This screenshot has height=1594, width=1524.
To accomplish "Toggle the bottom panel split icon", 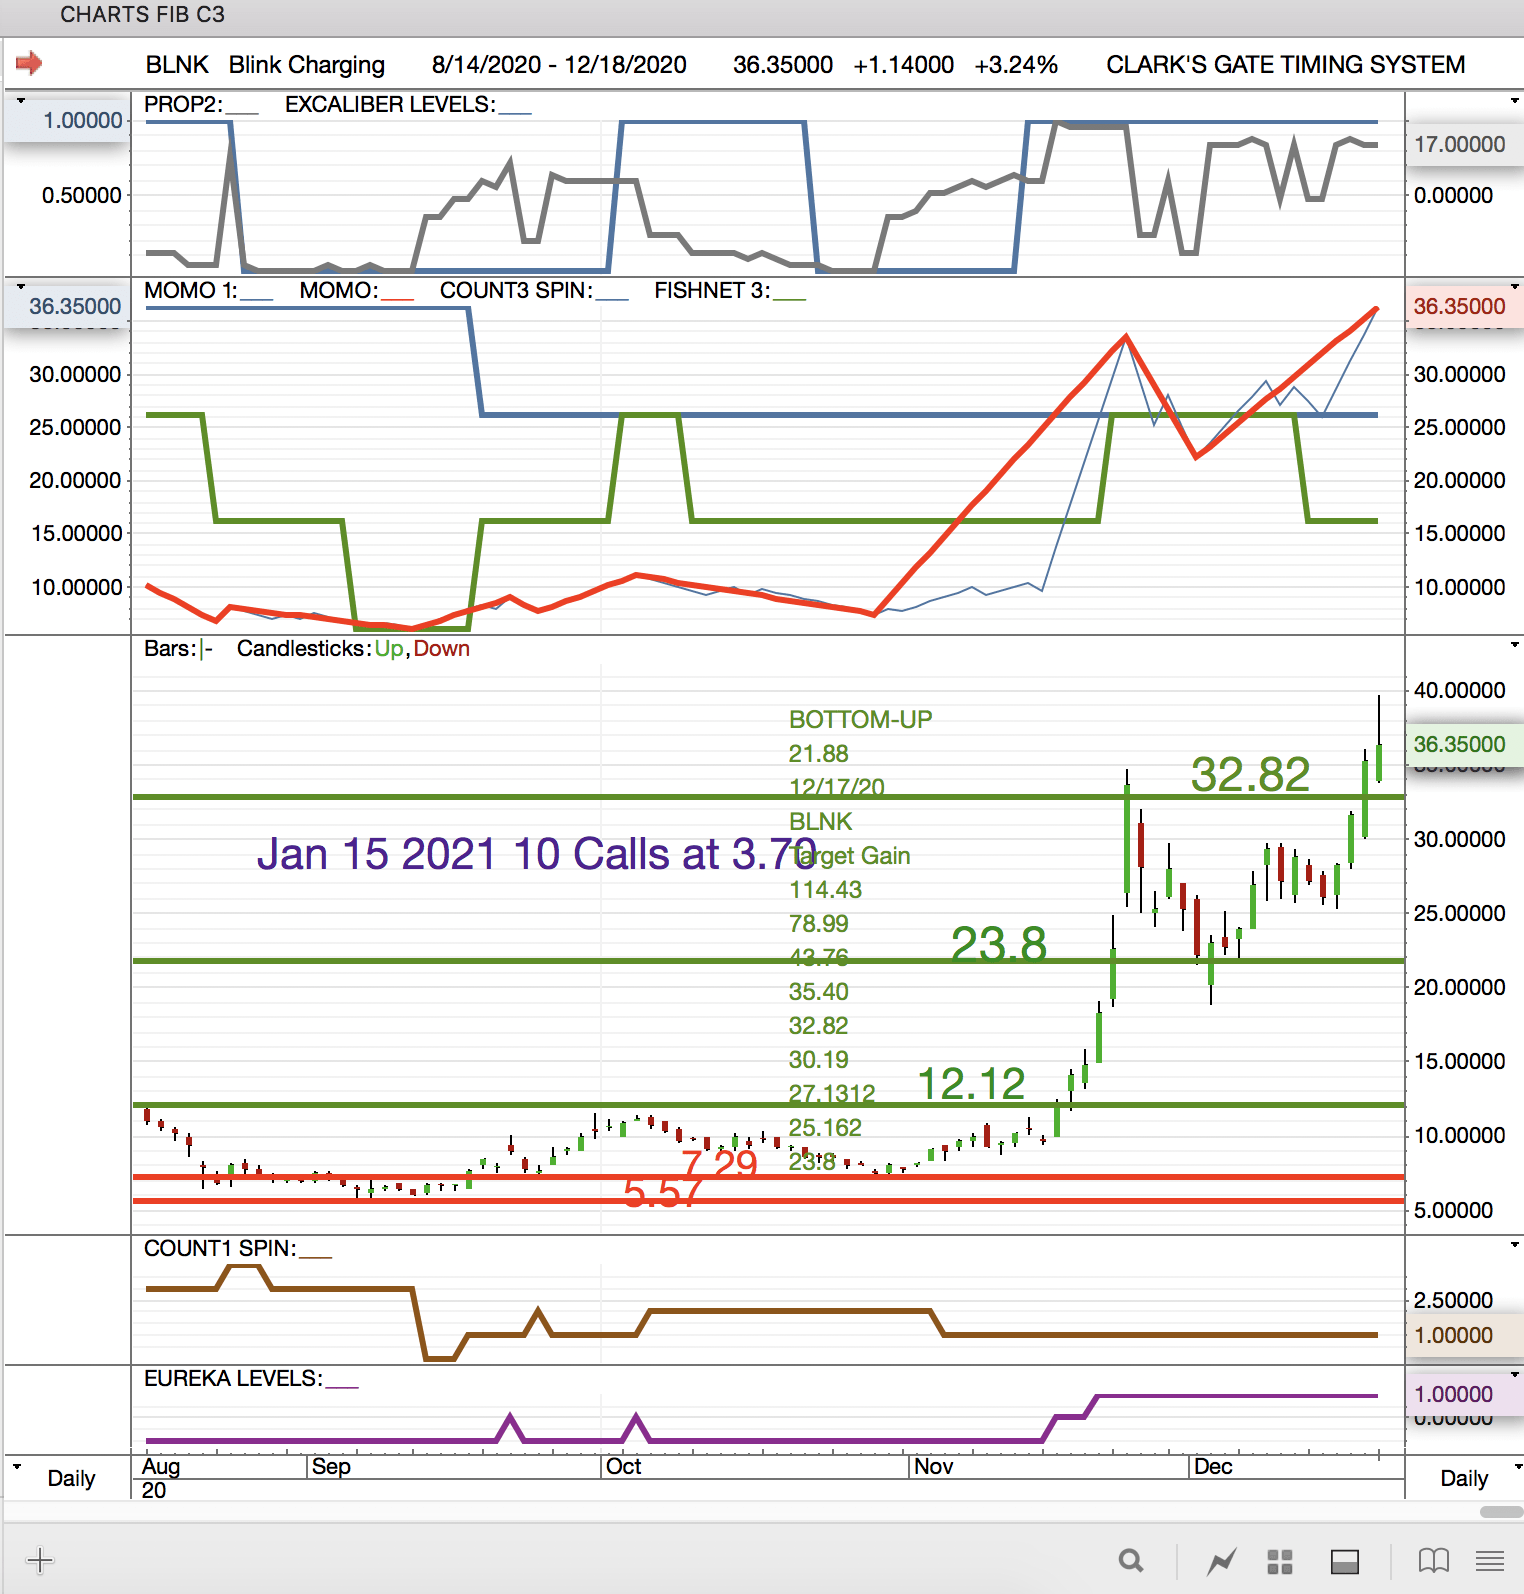I will 1345,1561.
